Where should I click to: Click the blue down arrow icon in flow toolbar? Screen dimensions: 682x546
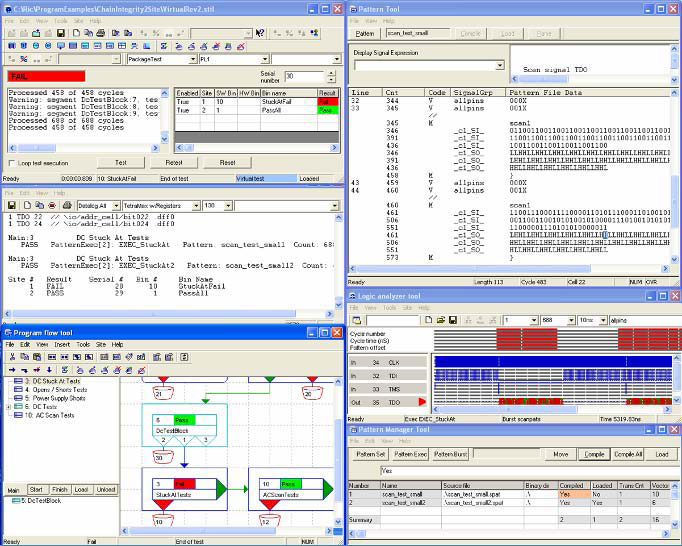point(51,369)
